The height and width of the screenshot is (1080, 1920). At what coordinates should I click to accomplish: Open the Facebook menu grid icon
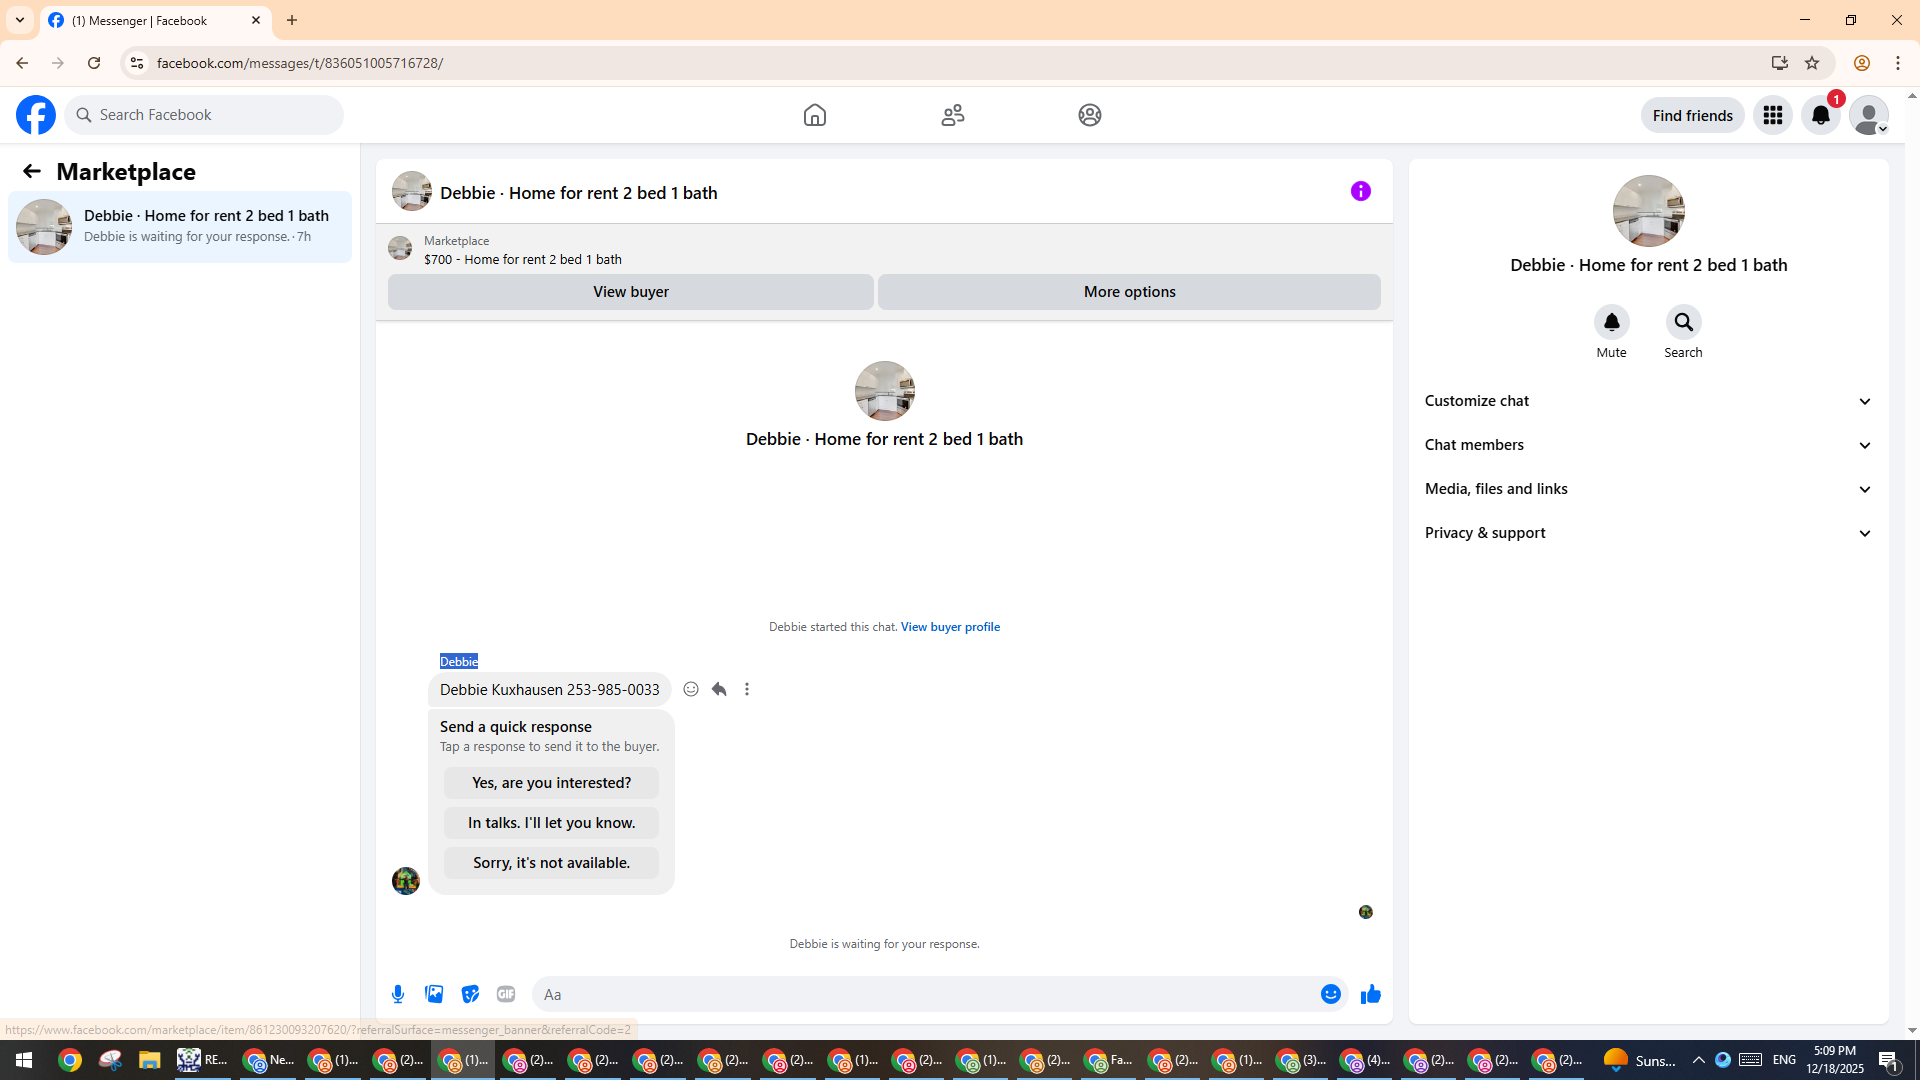1773,115
